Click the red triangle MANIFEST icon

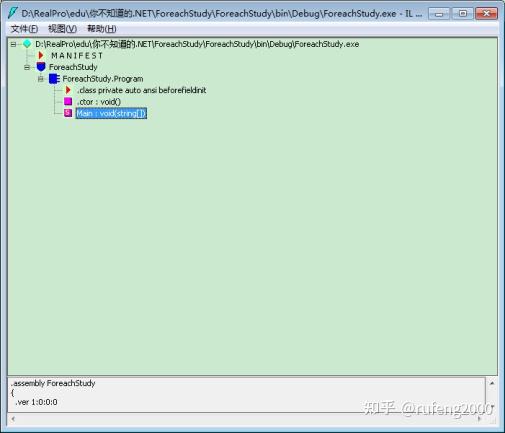(41, 55)
